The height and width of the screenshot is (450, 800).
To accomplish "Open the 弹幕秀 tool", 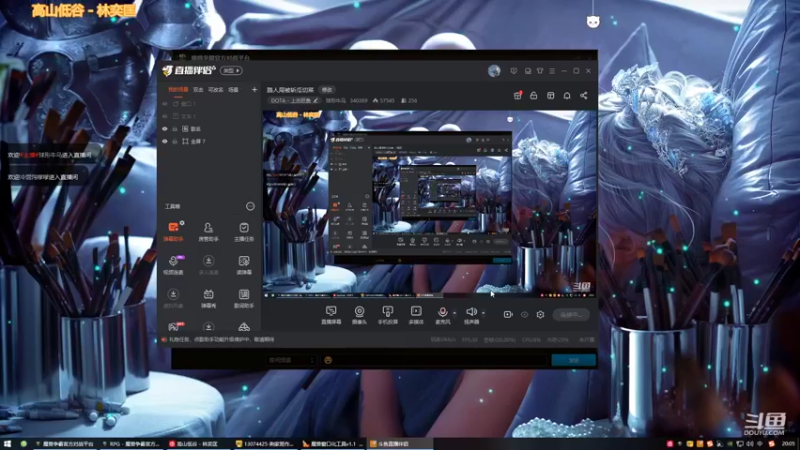I will (208, 298).
